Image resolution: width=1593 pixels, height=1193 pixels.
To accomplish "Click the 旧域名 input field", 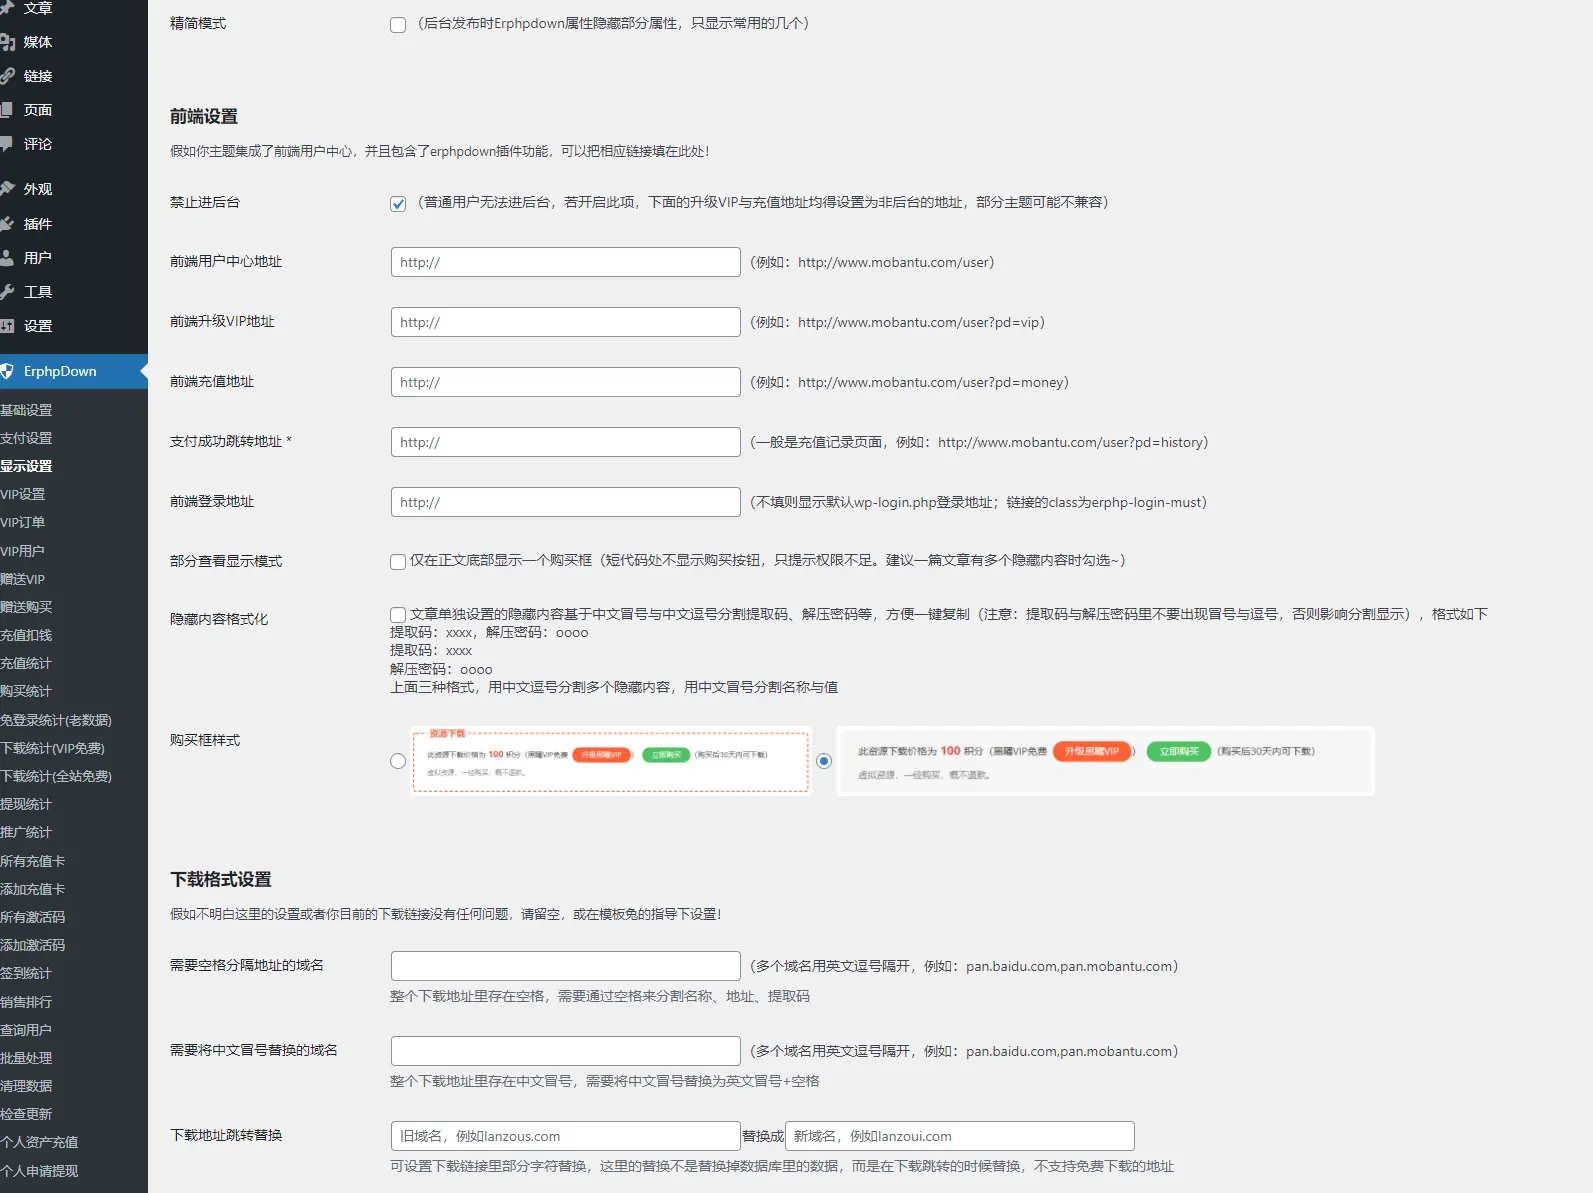I will click(x=566, y=1136).
